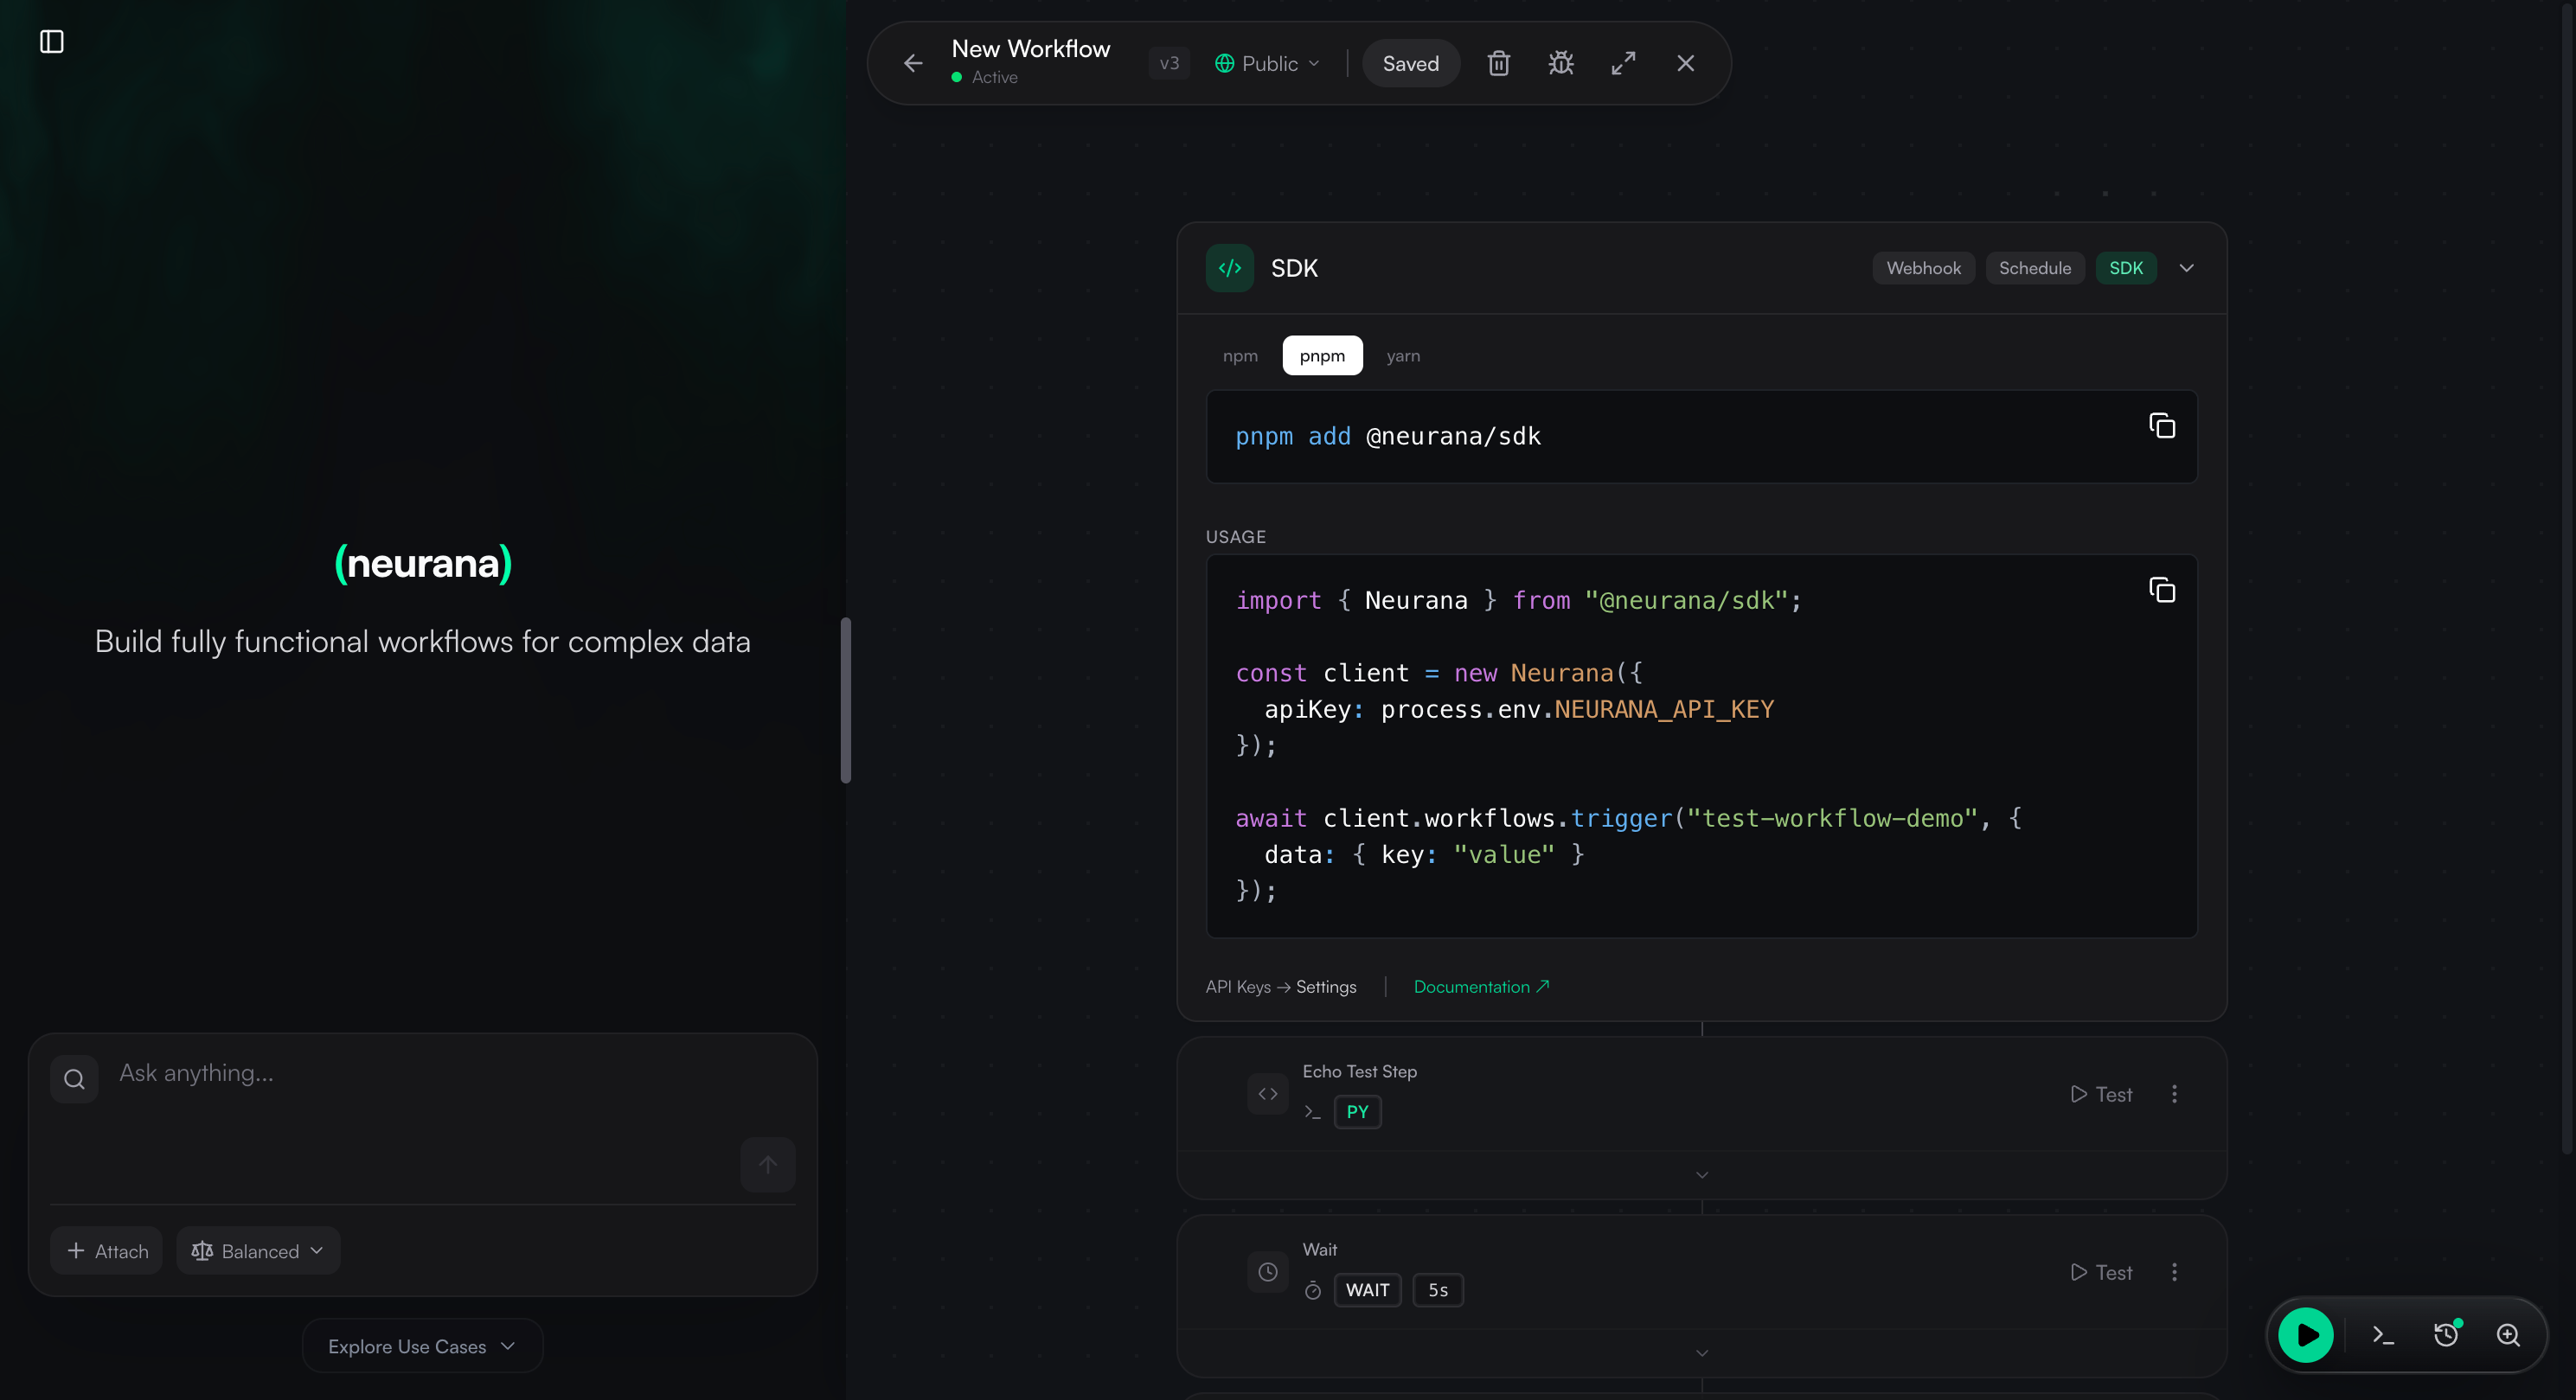Copy the usage code snippet
Screen dimensions: 2576x1400
point(2161,590)
